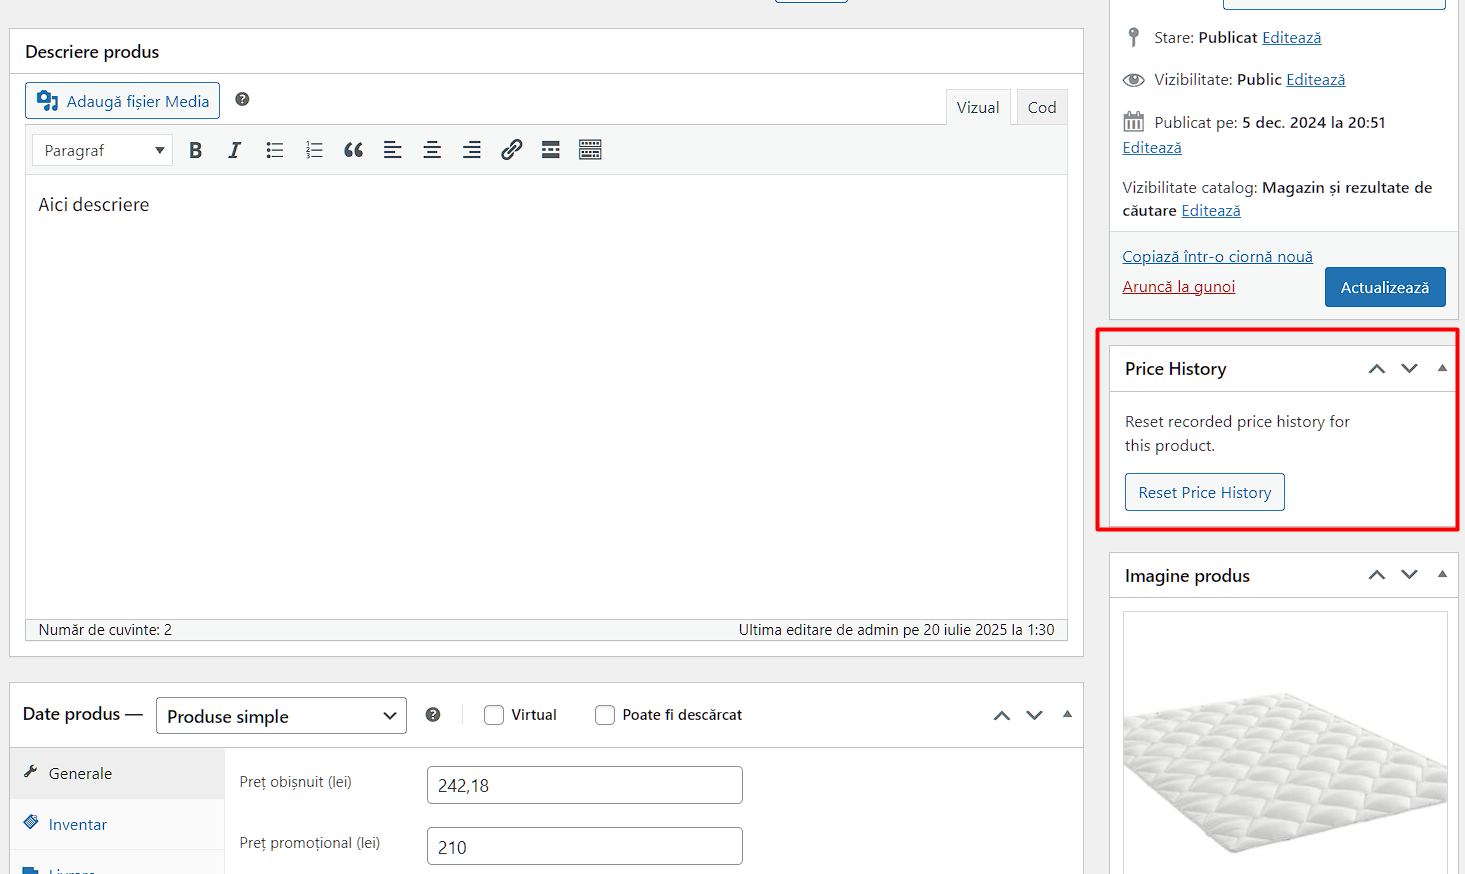Center align the description text

[x=432, y=150]
